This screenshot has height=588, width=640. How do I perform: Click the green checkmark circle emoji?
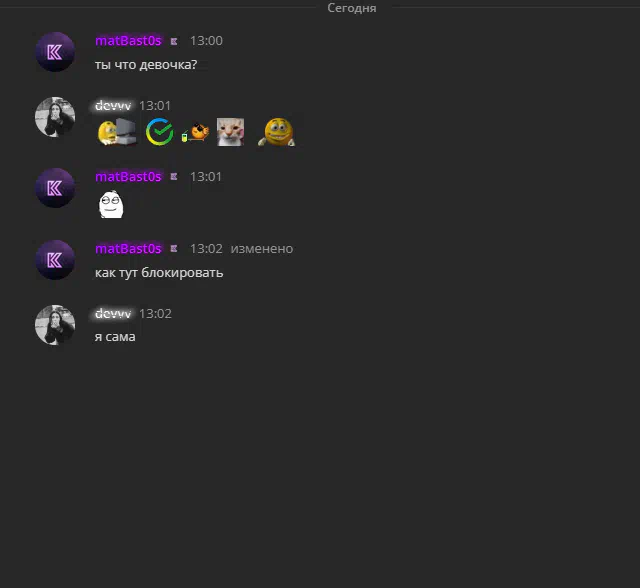coord(160,132)
